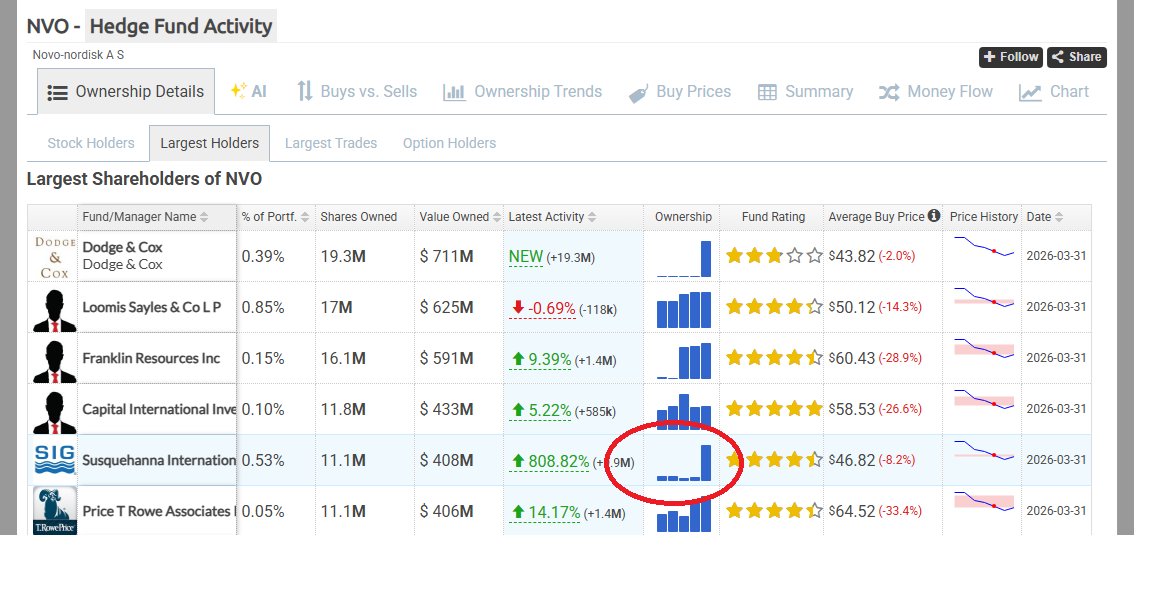1150x608 pixels.
Task: Open Buys vs. Sells tab
Action: (x=357, y=92)
